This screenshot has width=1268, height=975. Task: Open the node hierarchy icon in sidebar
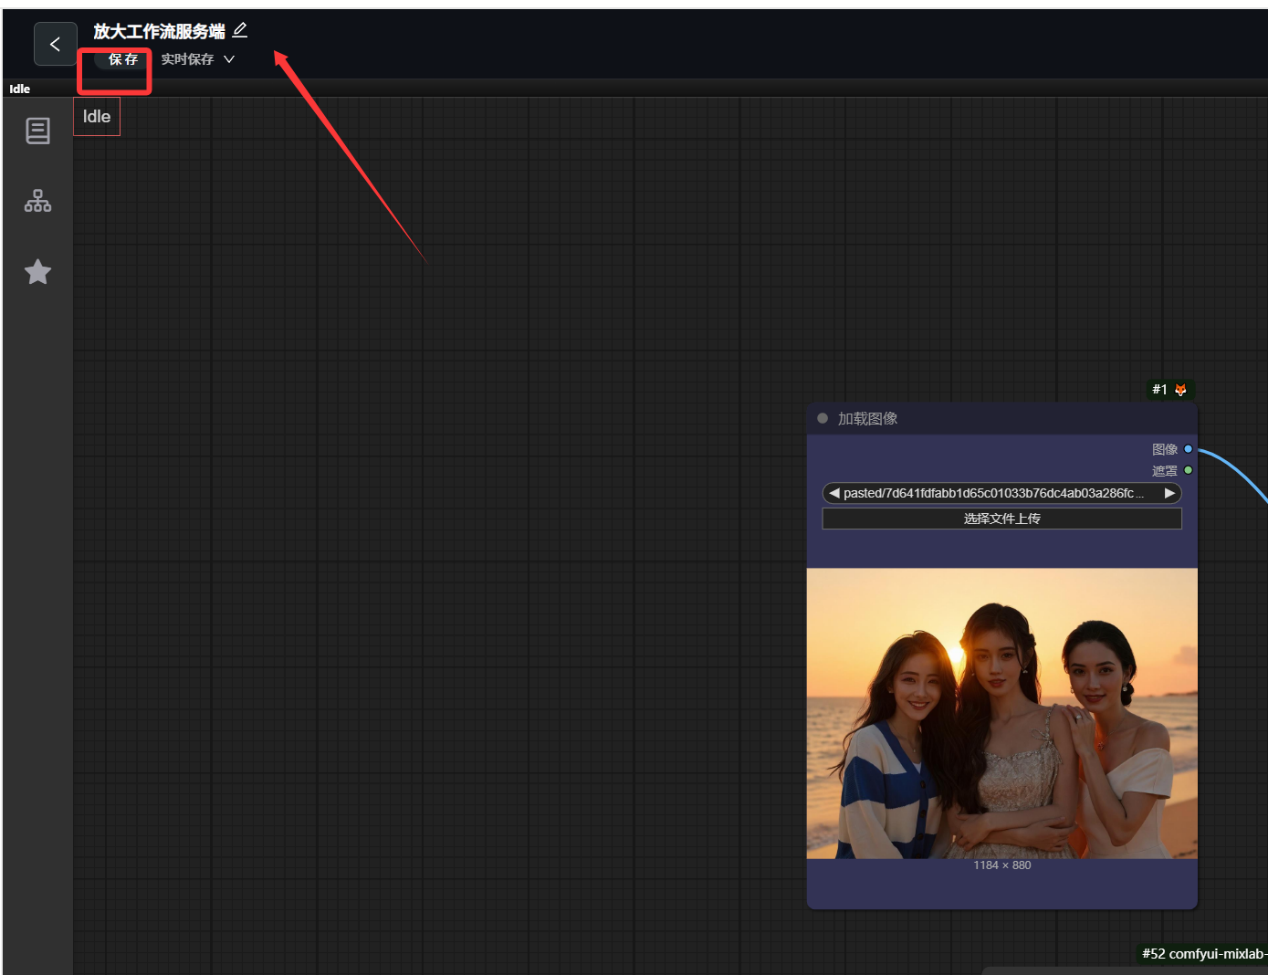pyautogui.click(x=38, y=201)
